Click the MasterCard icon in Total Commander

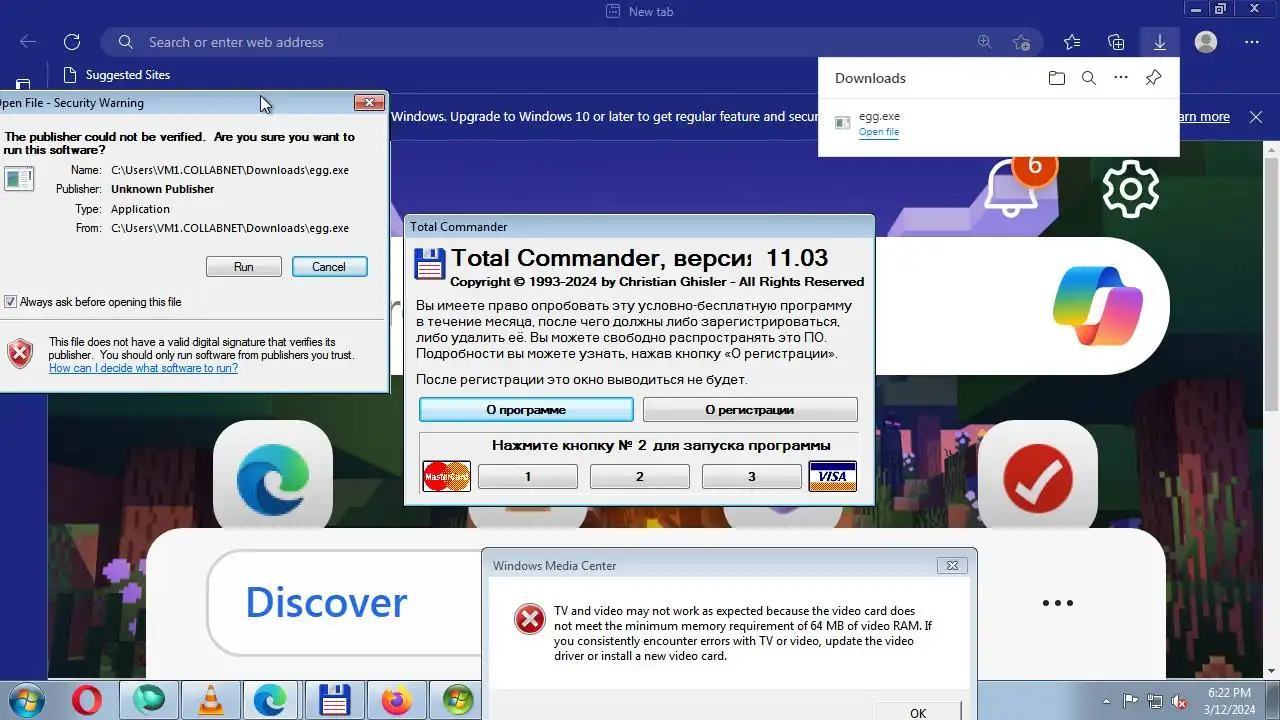[x=447, y=477]
